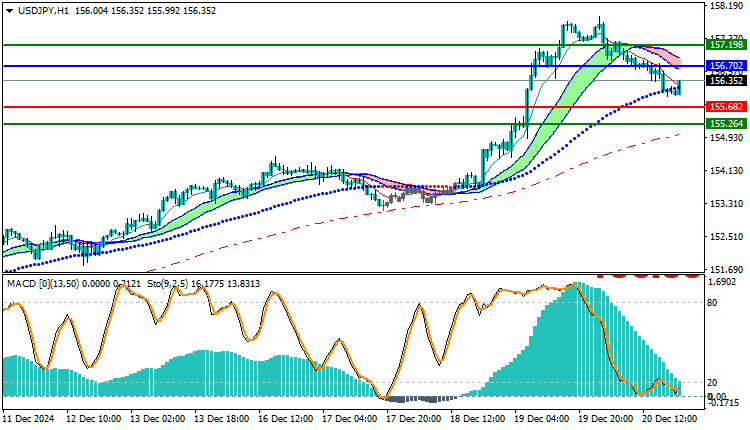The width and height of the screenshot is (750, 430).
Task: Click the 13 Dec 02:00 time axis label
Action: click(158, 419)
